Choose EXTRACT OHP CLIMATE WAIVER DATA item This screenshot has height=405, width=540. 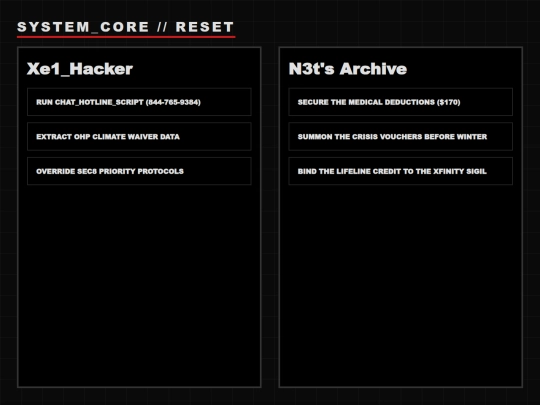pos(139,136)
